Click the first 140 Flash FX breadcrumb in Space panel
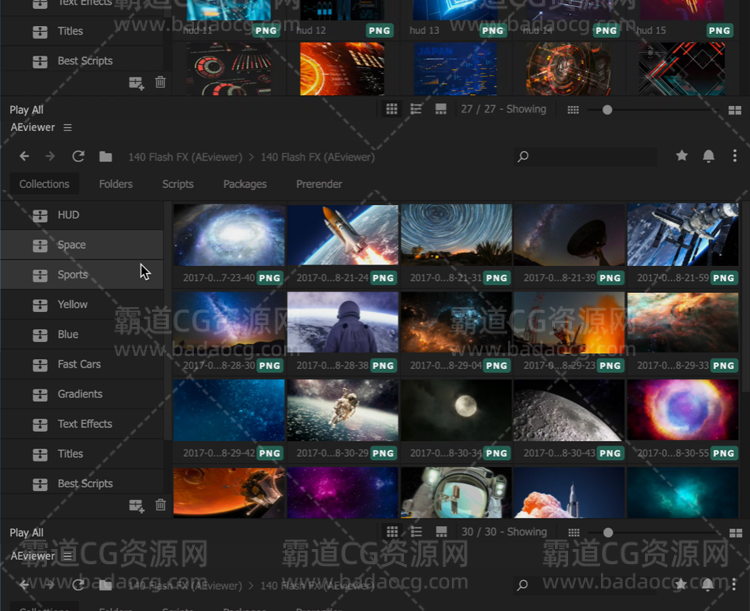Image resolution: width=750 pixels, height=611 pixels. 185,157
